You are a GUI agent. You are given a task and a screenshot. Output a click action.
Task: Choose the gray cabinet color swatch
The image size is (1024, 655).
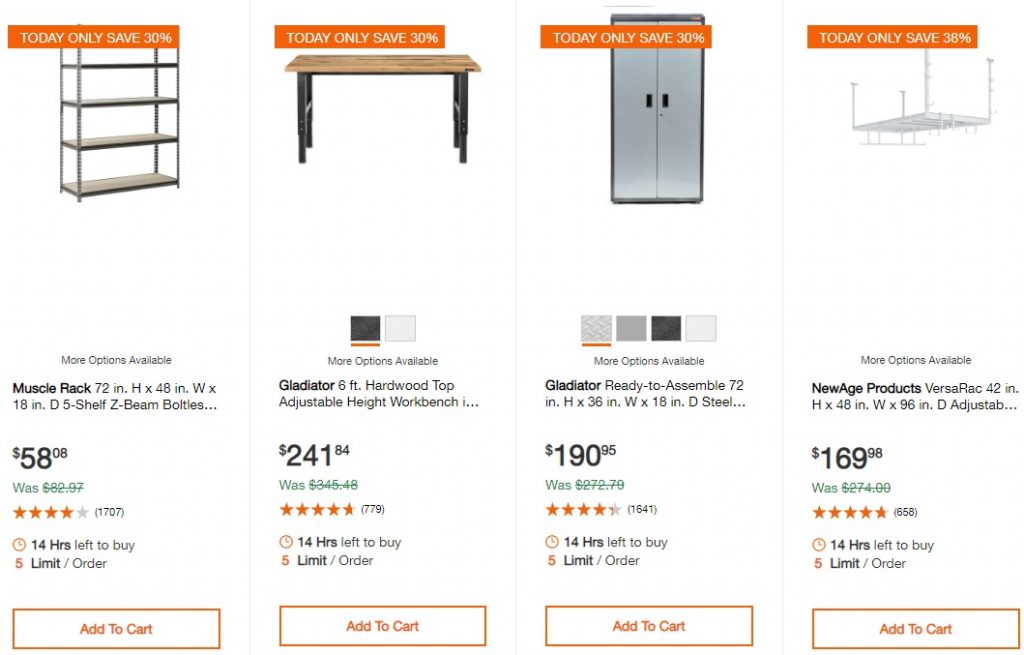tap(631, 328)
